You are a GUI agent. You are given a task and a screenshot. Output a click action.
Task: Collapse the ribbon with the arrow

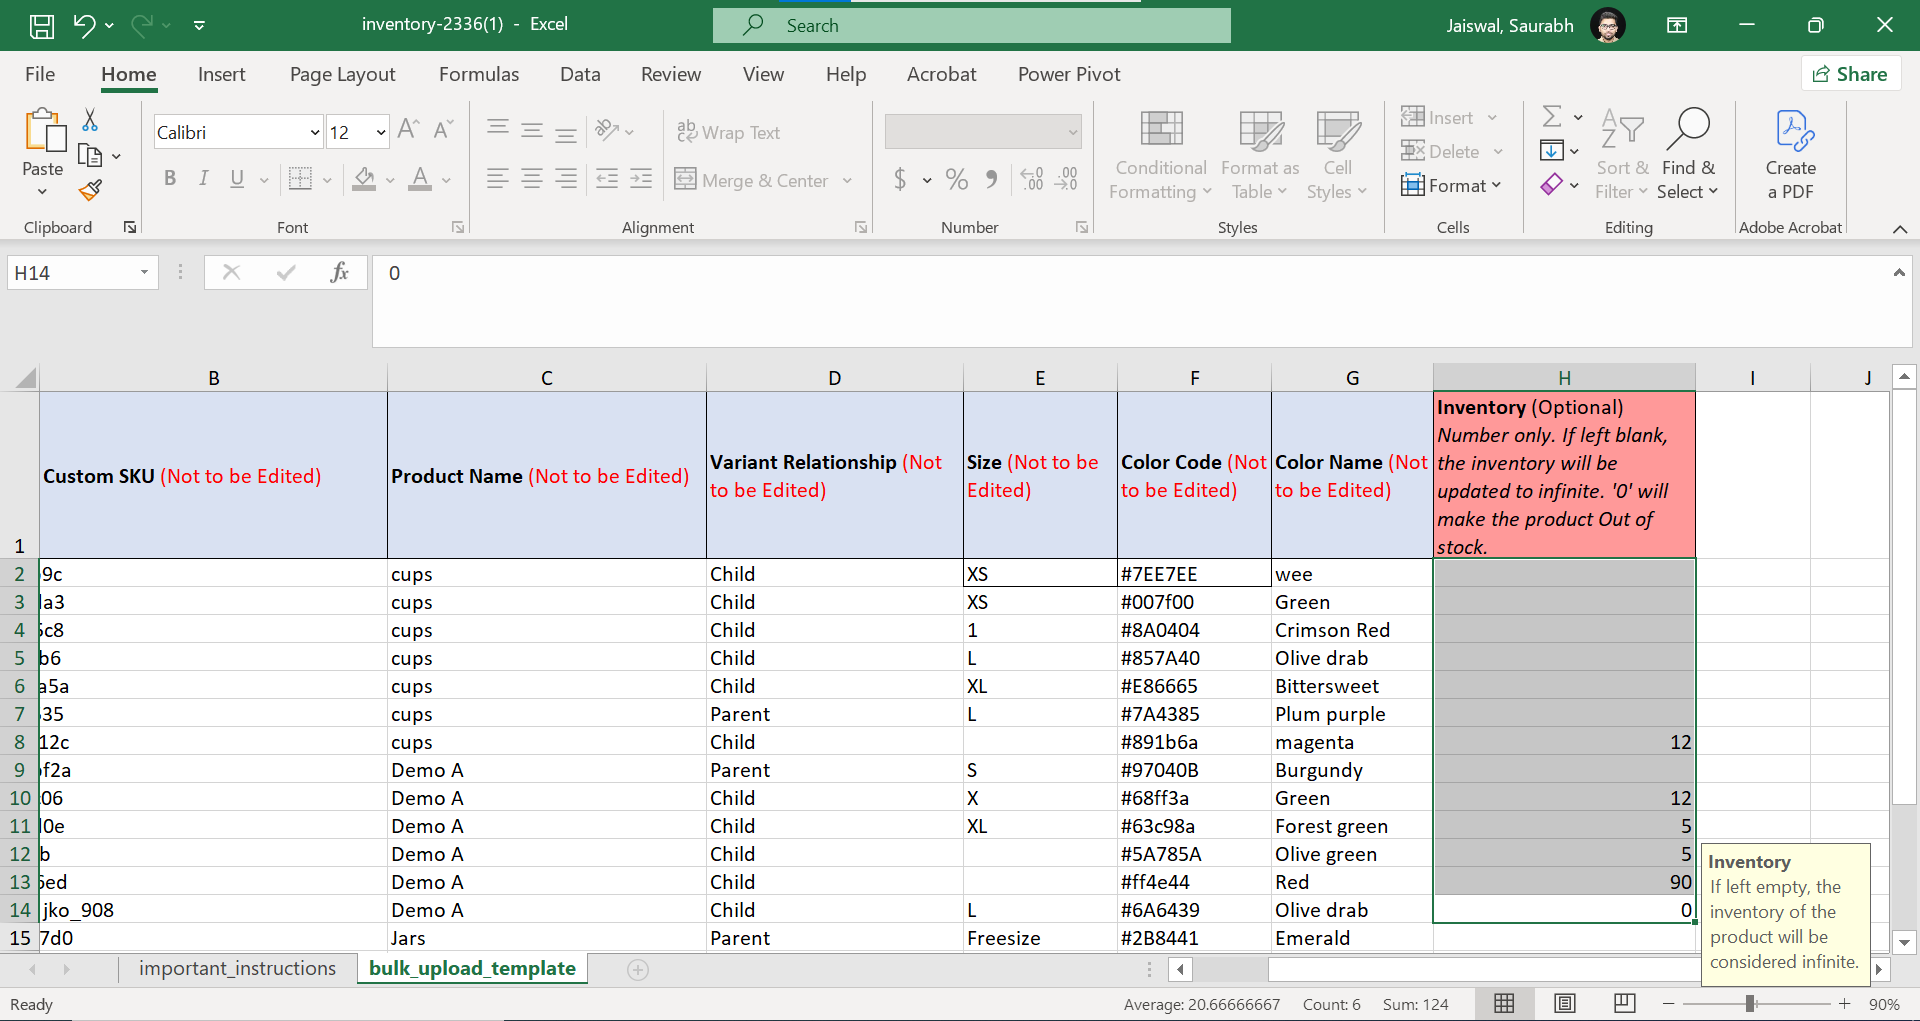click(1900, 229)
